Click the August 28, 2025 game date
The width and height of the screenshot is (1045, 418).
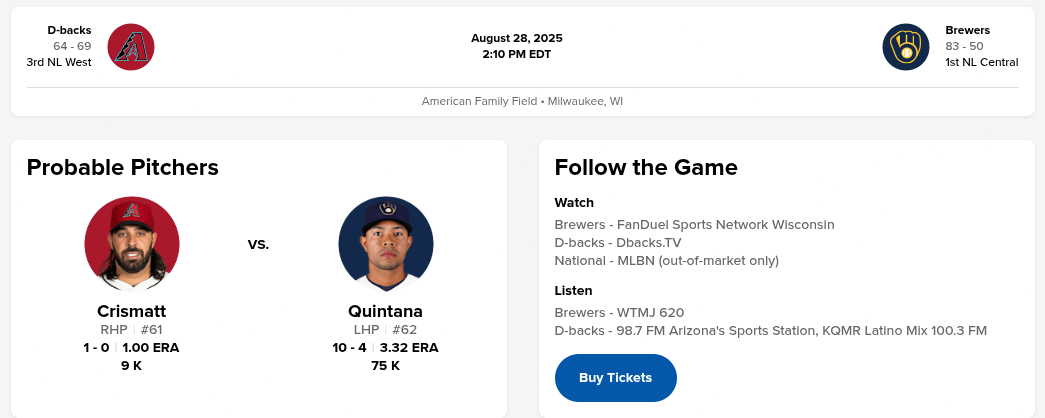coord(523,38)
